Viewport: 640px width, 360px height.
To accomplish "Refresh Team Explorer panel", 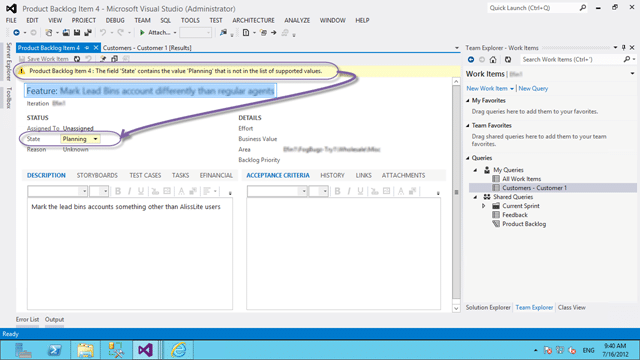I will coord(508,60).
